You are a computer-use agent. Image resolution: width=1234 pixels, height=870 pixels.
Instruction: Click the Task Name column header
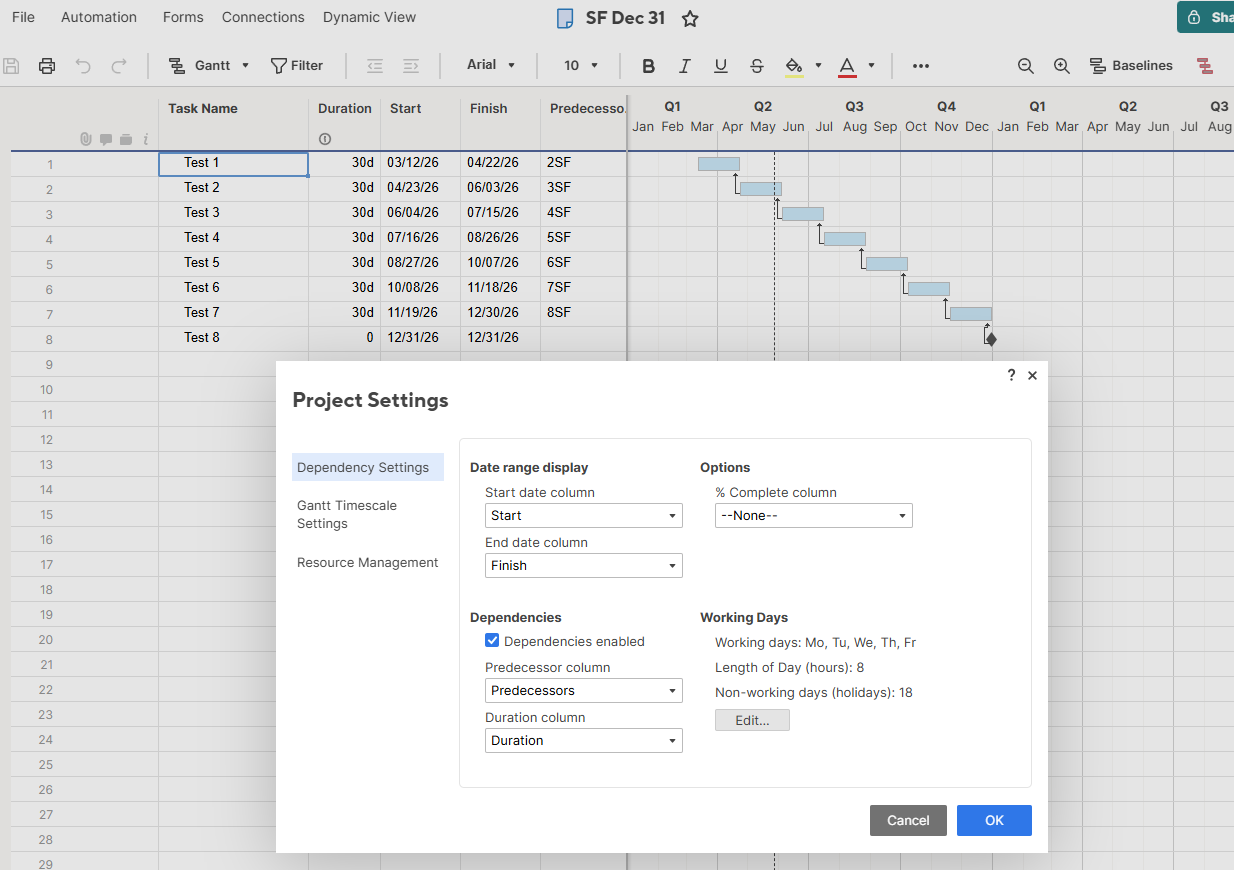point(203,108)
